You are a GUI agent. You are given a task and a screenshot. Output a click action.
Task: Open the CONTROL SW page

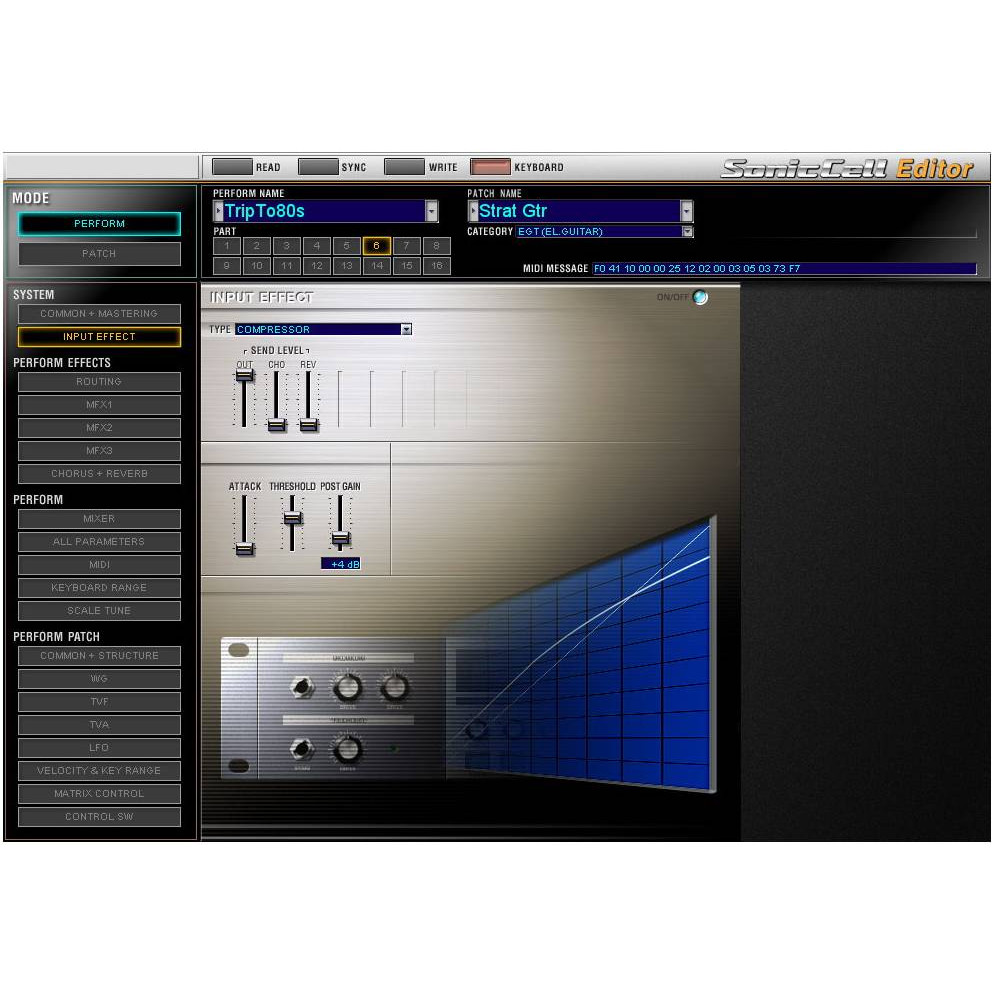click(x=100, y=816)
